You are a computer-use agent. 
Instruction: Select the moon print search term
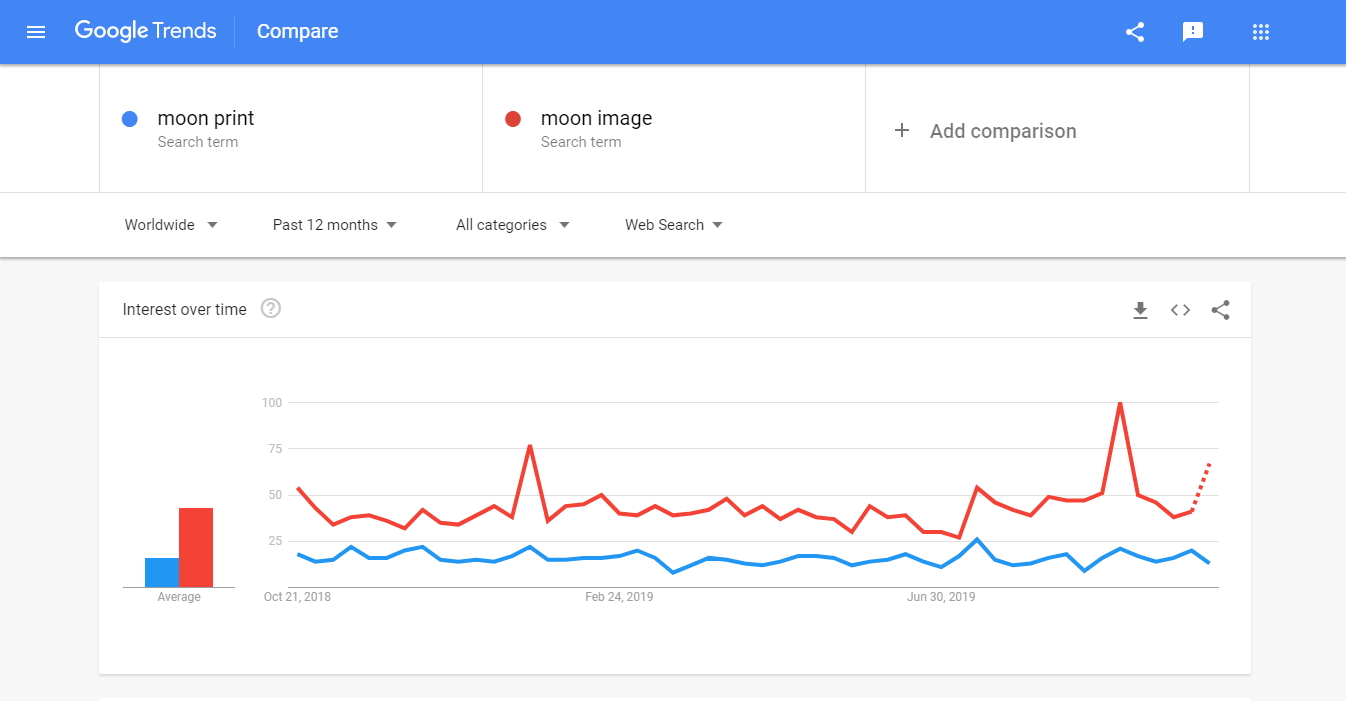click(x=206, y=119)
